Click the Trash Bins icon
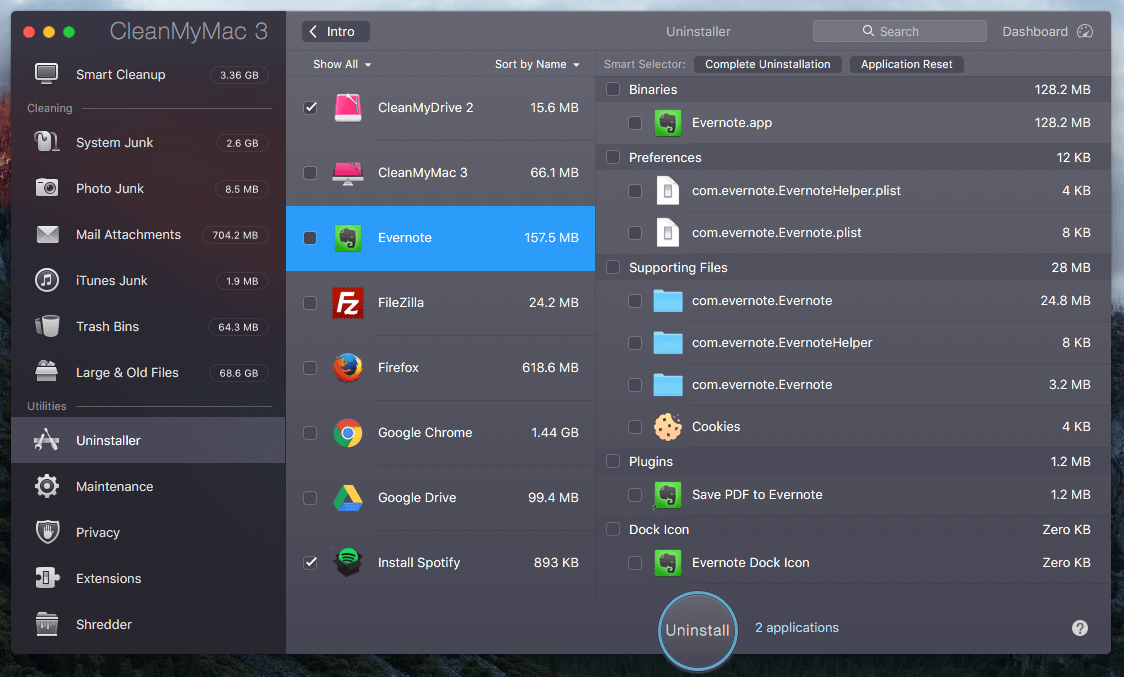 coord(47,327)
